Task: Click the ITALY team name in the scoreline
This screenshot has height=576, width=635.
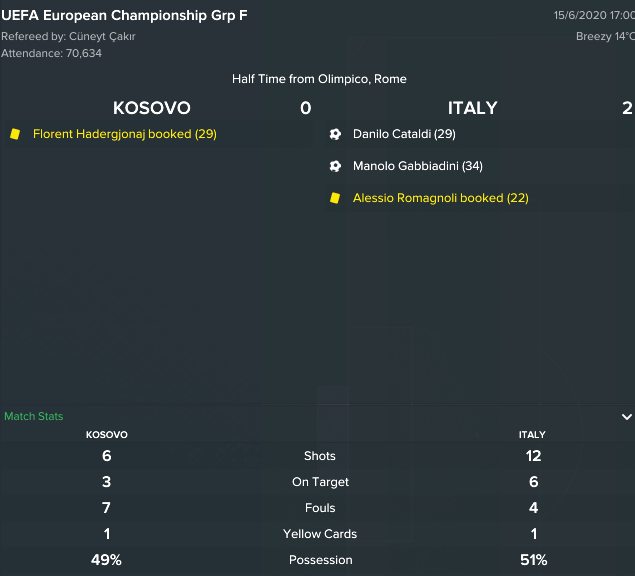Action: tap(472, 108)
